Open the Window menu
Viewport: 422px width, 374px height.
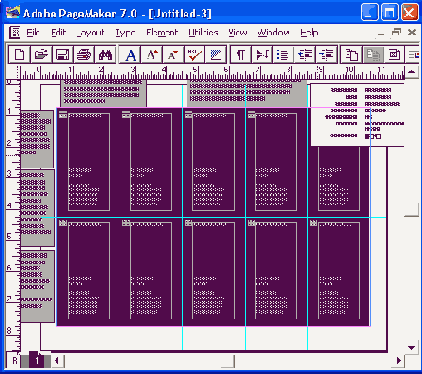273,32
